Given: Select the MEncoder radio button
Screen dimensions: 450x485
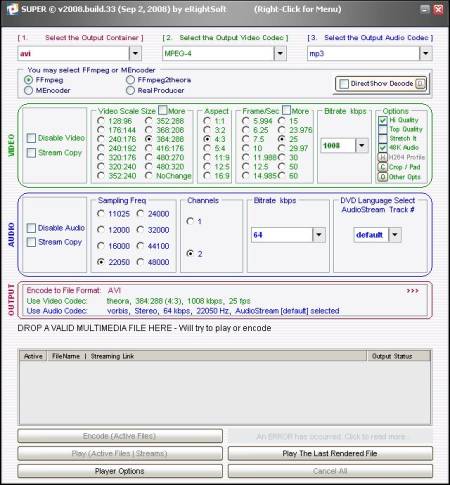Looking at the screenshot, I should [28, 90].
